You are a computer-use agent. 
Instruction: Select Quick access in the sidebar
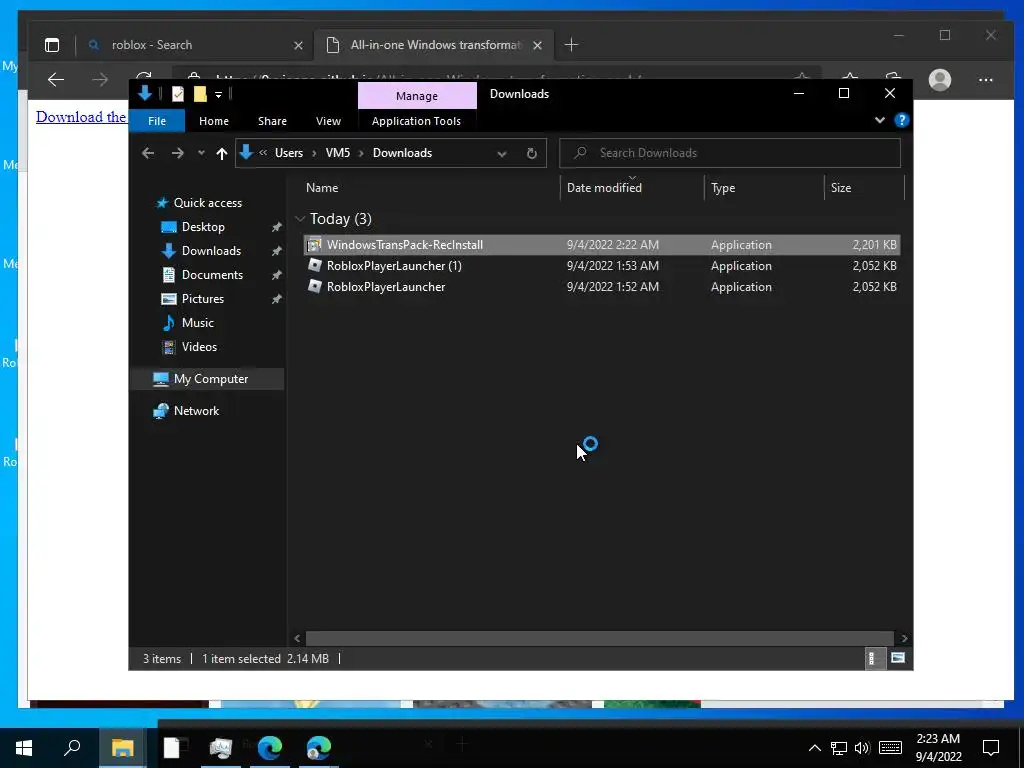[x=208, y=203]
